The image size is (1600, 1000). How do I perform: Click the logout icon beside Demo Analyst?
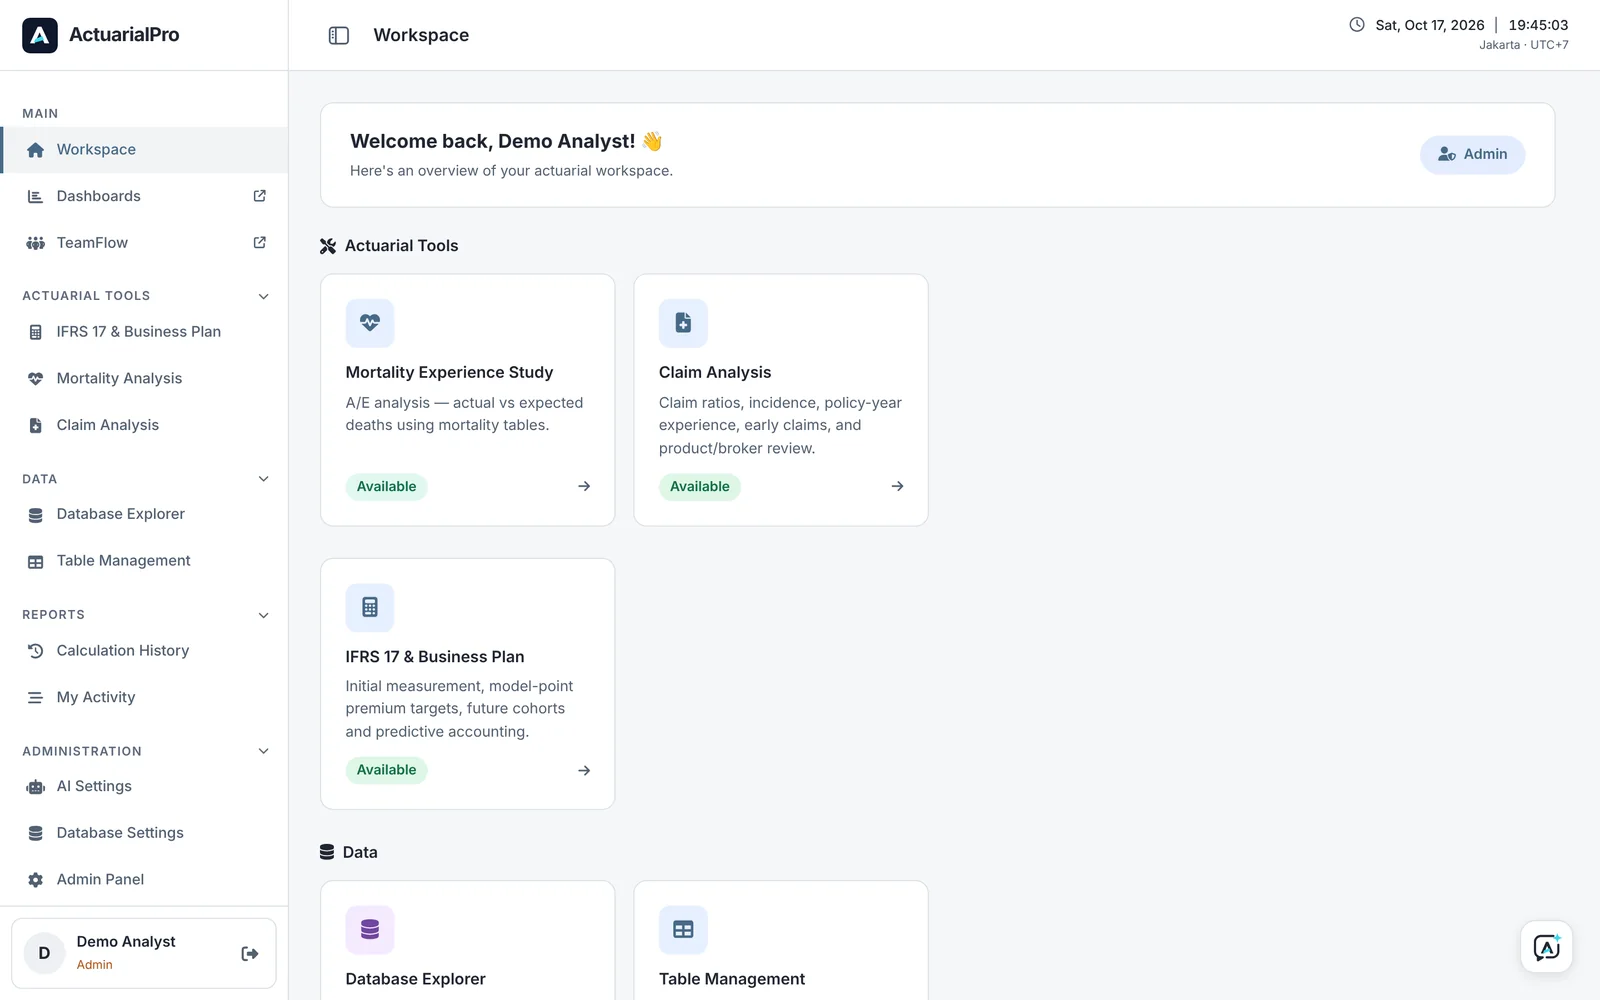click(250, 954)
